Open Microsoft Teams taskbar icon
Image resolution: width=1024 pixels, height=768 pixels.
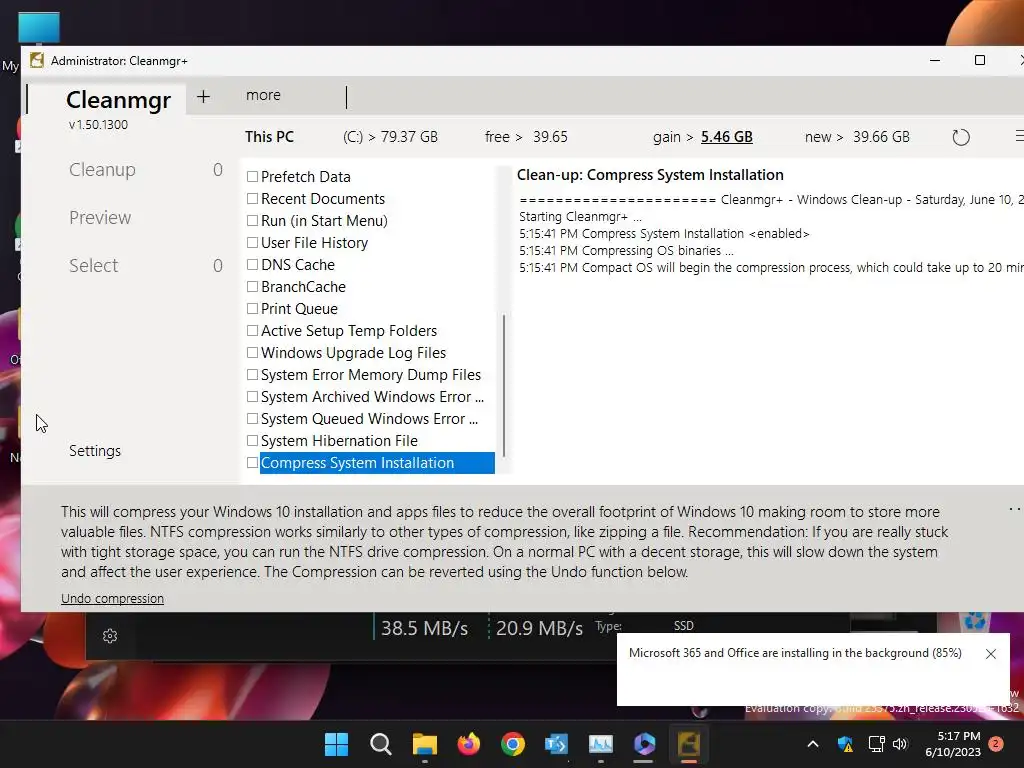click(x=556, y=744)
